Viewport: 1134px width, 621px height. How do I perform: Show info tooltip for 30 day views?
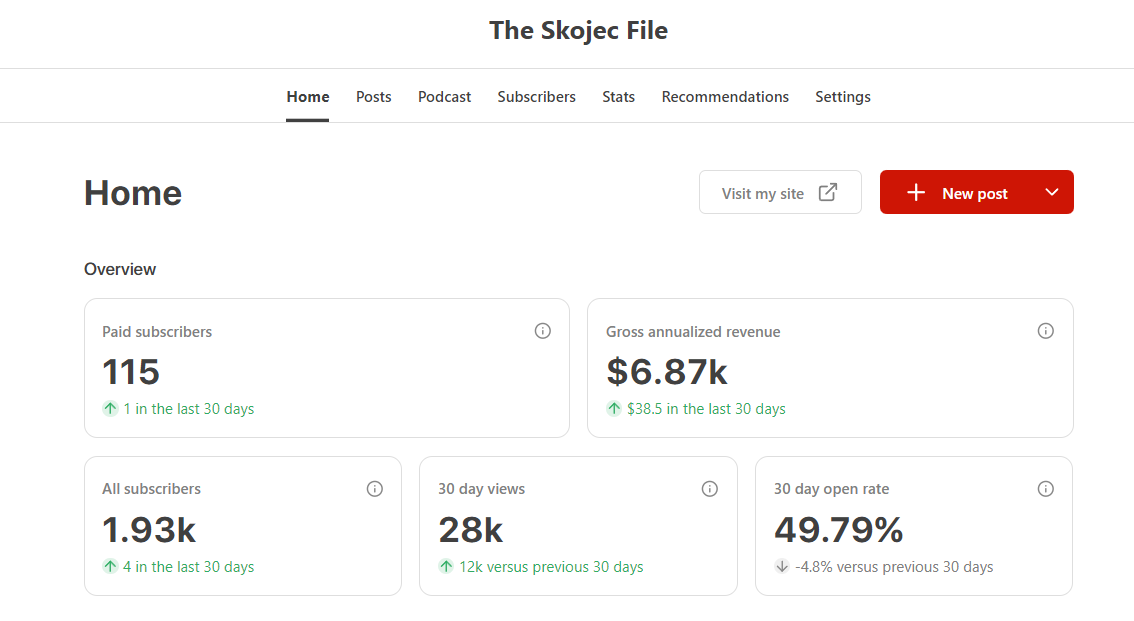pos(710,489)
